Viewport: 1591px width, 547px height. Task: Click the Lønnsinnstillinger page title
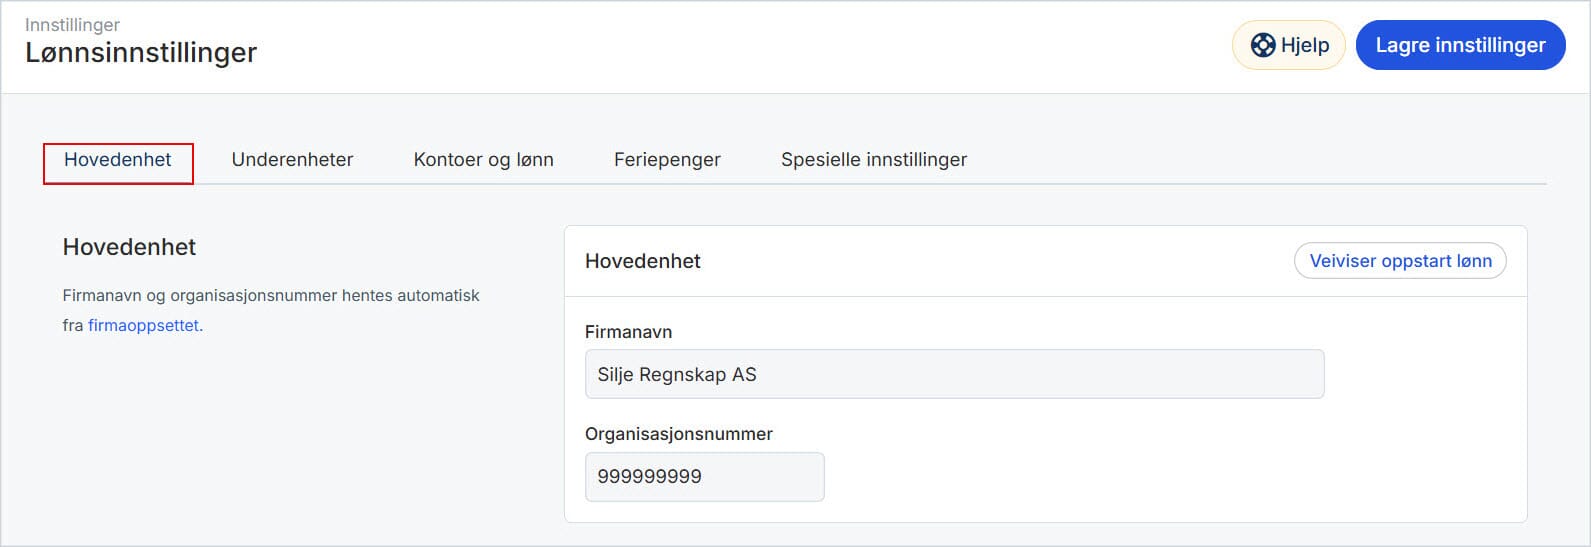tap(141, 53)
